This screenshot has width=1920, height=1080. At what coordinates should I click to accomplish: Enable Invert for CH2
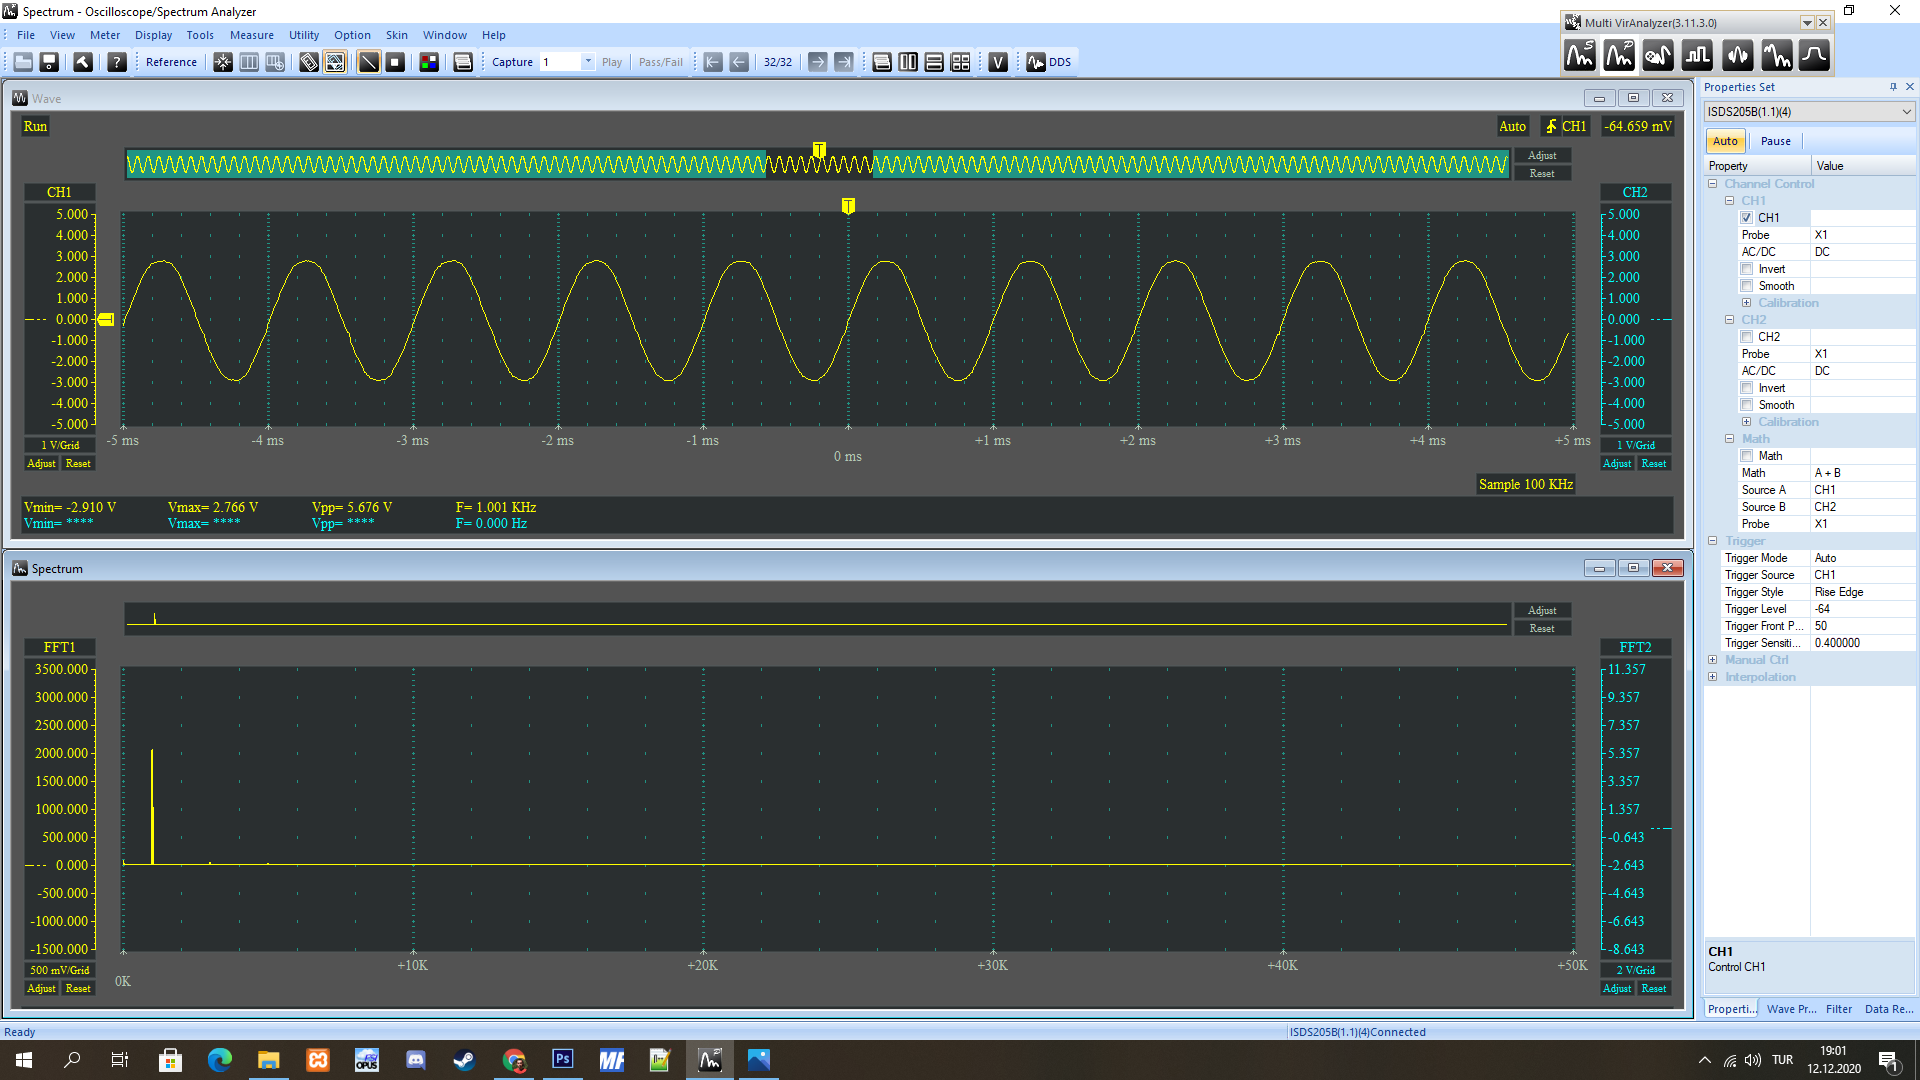click(1747, 388)
